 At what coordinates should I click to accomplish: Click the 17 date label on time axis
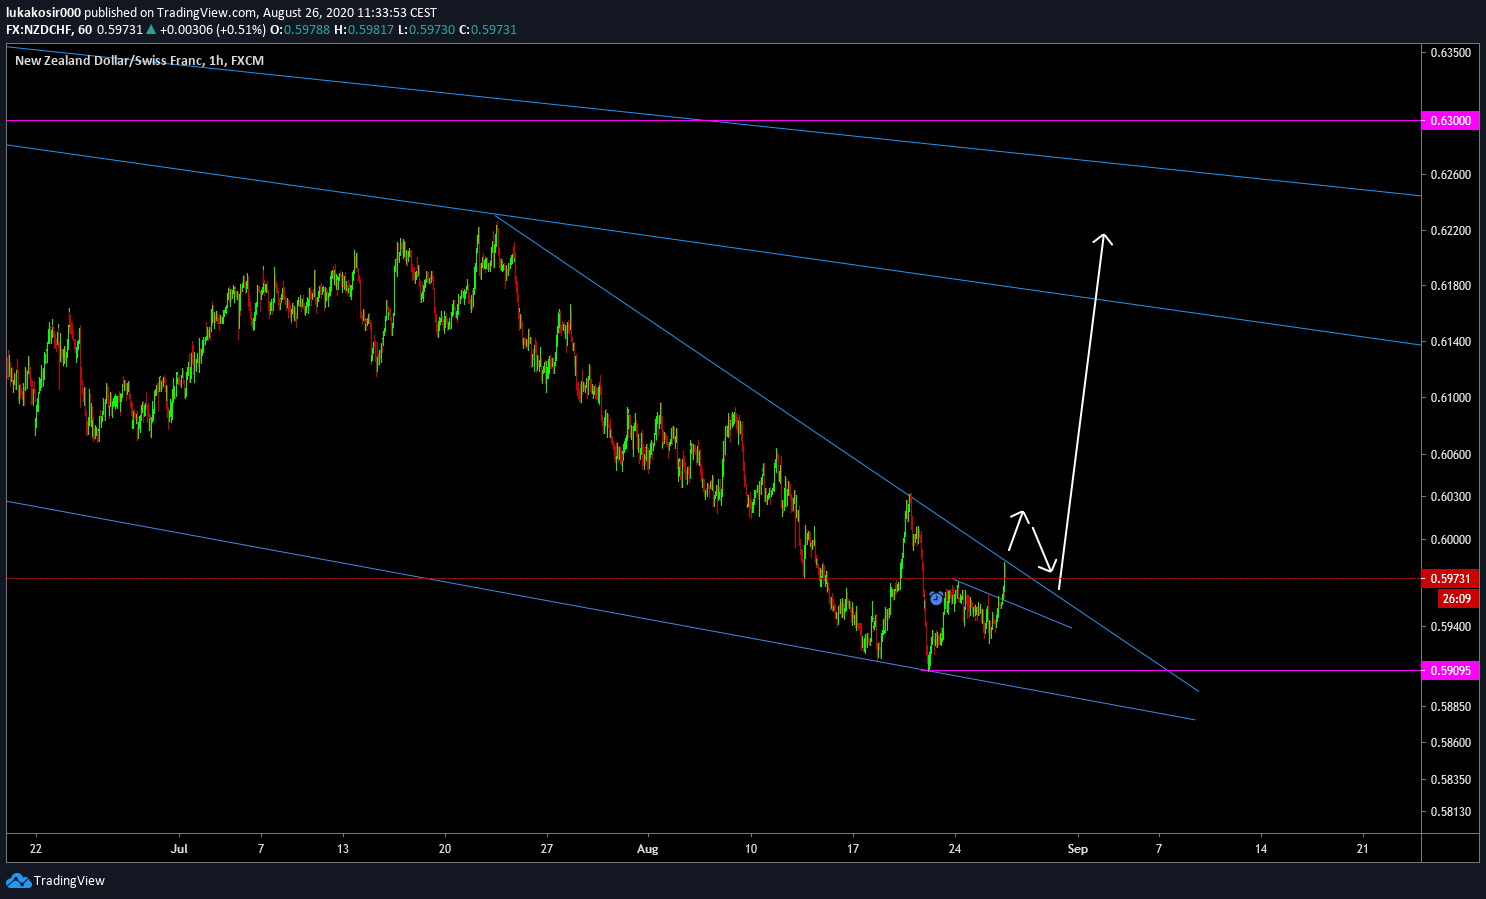point(853,849)
